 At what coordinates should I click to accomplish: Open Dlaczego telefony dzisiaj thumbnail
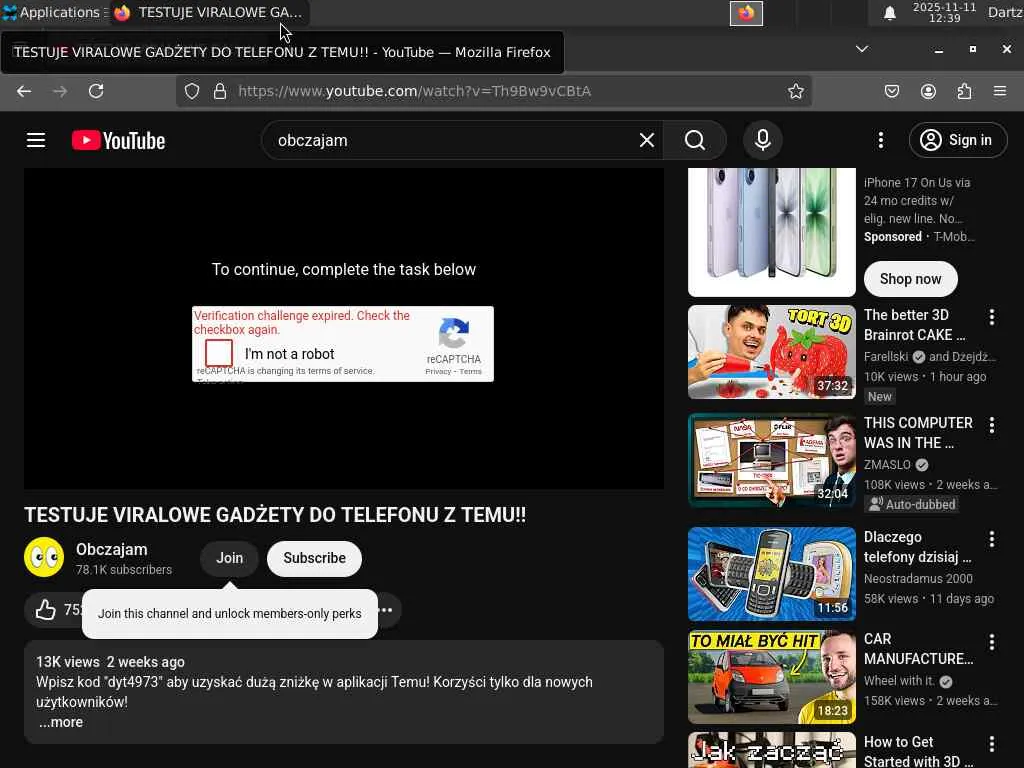(x=771, y=574)
